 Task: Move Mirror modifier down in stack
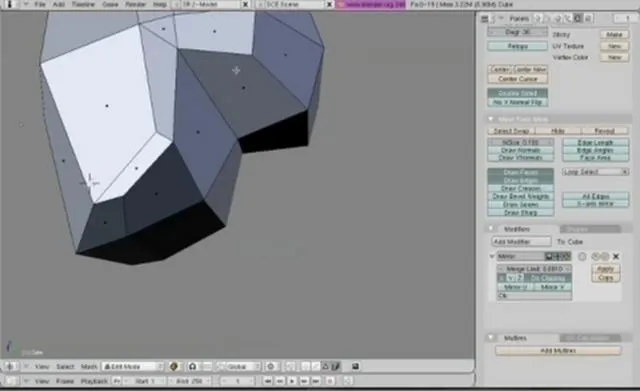click(x=605, y=256)
